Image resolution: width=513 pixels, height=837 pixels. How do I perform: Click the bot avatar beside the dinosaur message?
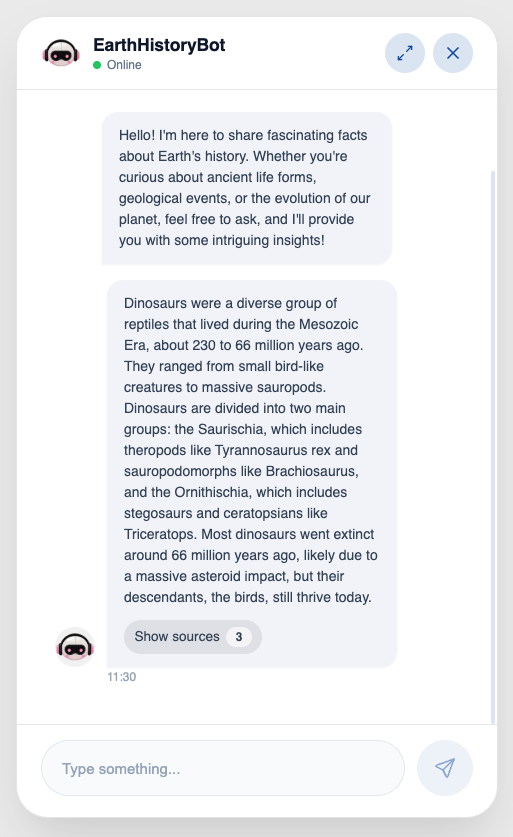click(x=75, y=647)
